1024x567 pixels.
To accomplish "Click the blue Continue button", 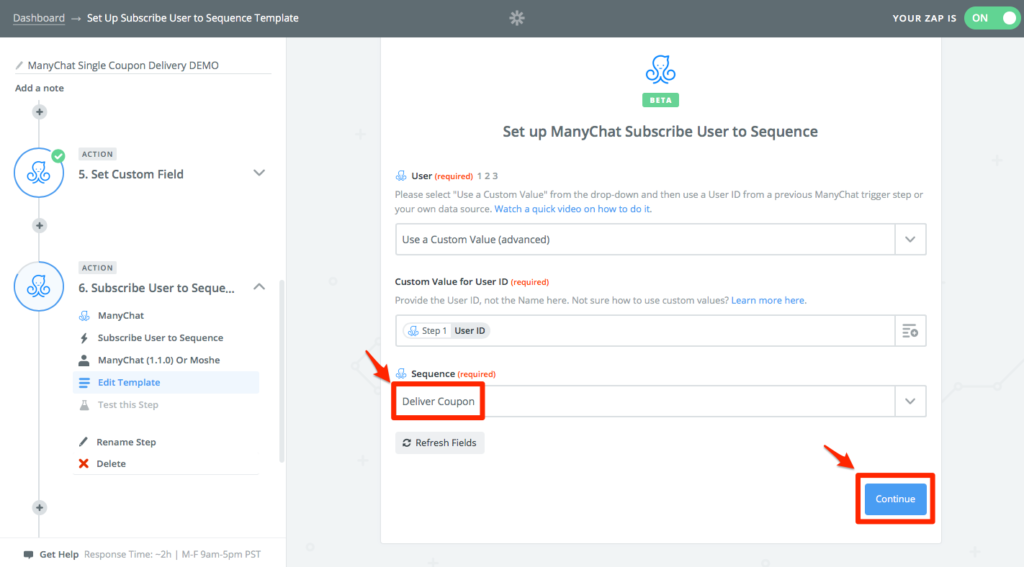I will (x=895, y=498).
